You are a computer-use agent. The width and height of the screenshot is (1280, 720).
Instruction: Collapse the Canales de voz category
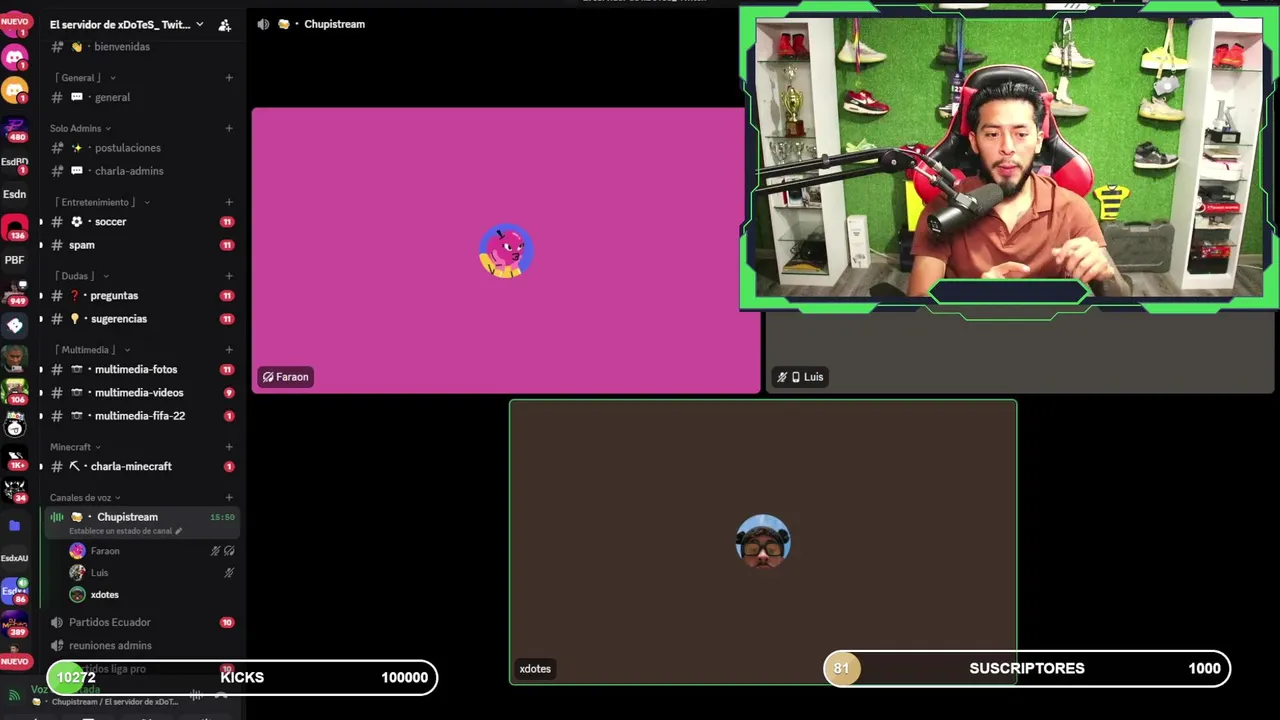click(85, 498)
